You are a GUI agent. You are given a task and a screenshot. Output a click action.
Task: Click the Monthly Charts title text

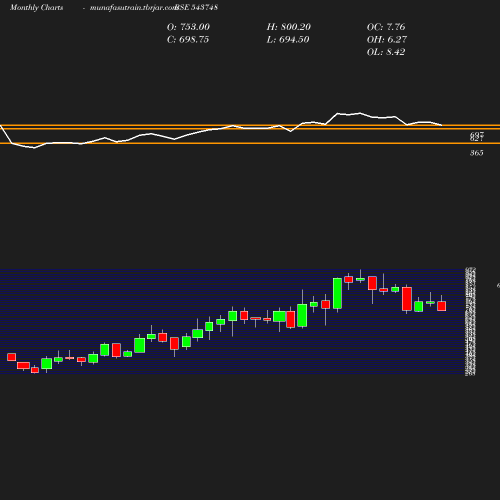[37, 7]
